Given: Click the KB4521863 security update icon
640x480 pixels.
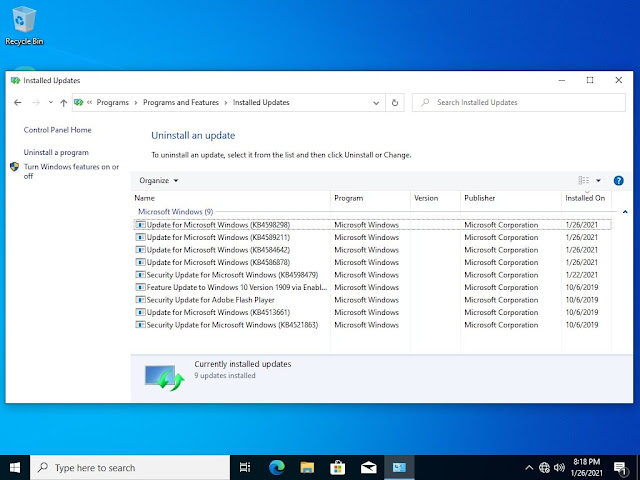Looking at the screenshot, I should tap(140, 324).
